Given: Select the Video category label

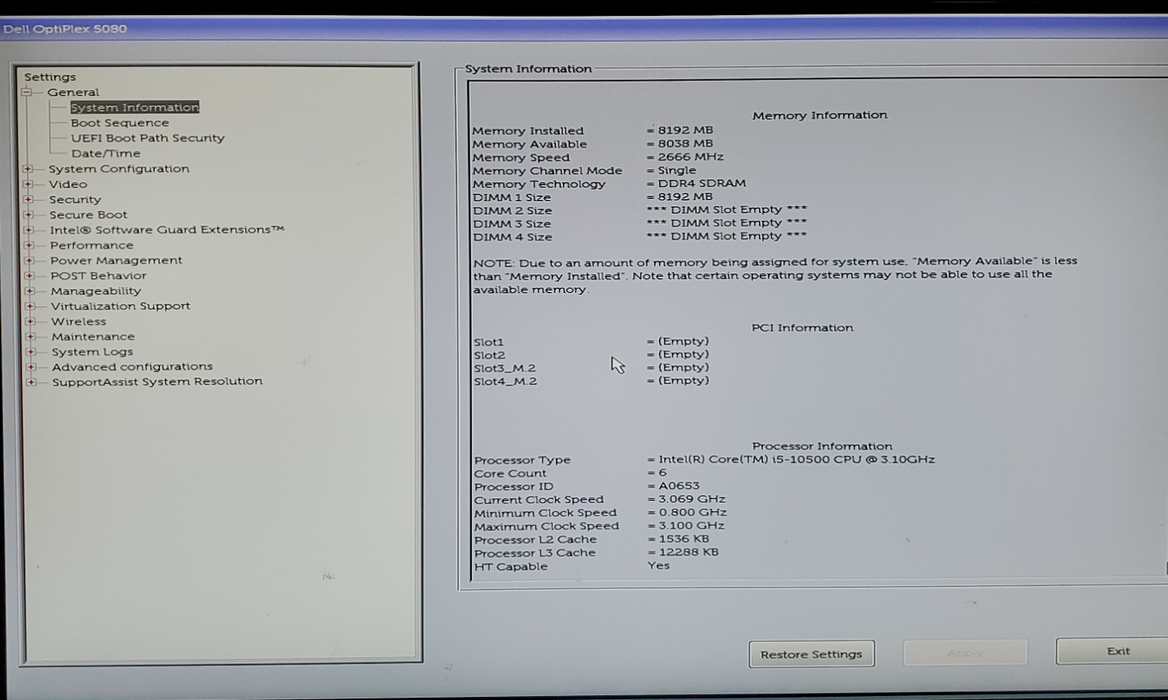Looking at the screenshot, I should tap(68, 184).
